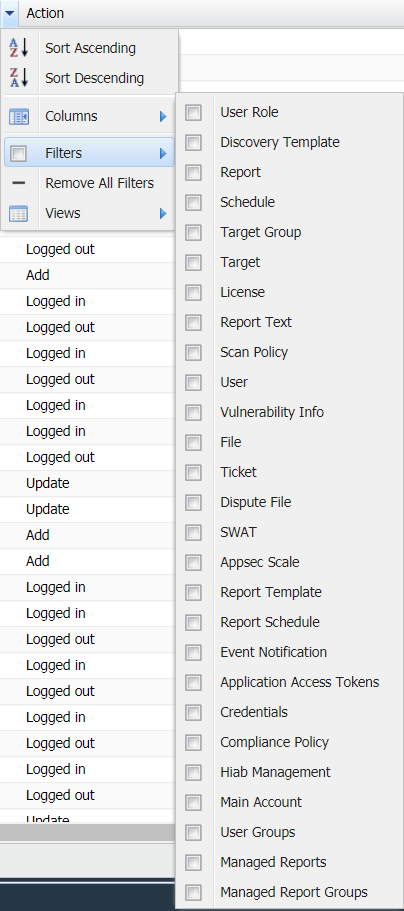Enable the Credentials filter checkbox
Image resolution: width=404 pixels, height=911 pixels.
click(194, 712)
